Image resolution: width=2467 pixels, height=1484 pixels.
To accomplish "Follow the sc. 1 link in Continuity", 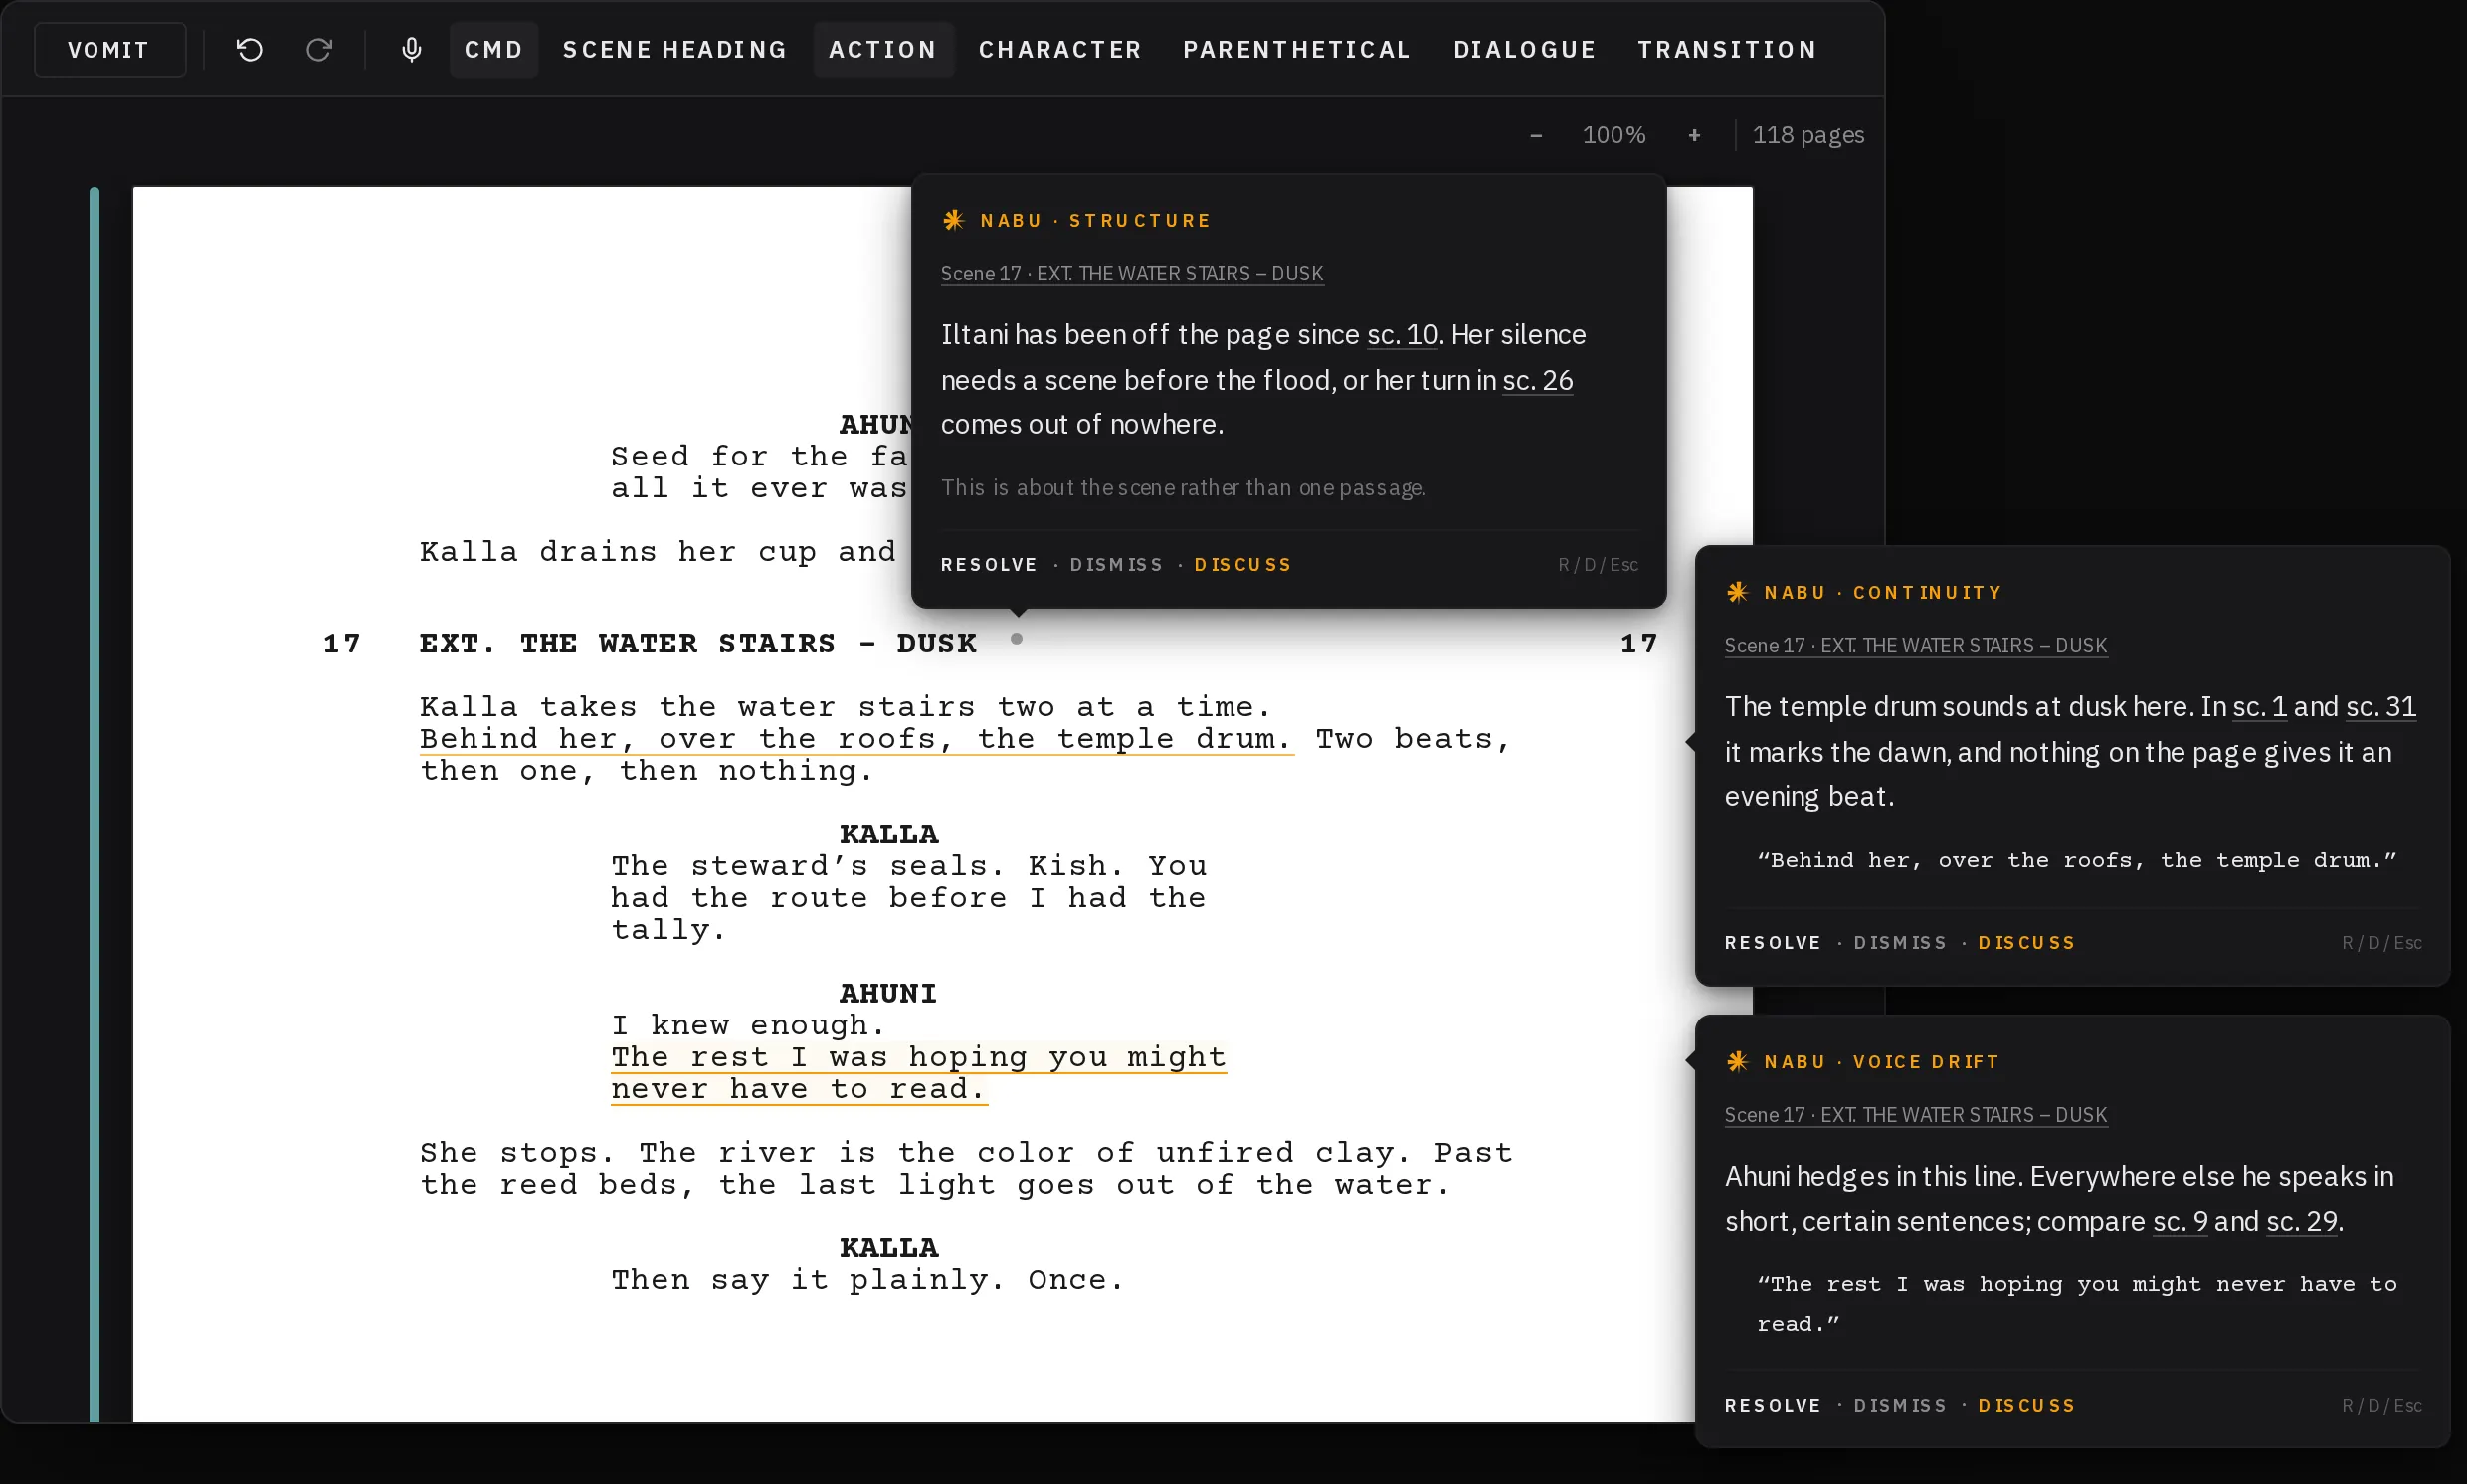I will pyautogui.click(x=2260, y=706).
